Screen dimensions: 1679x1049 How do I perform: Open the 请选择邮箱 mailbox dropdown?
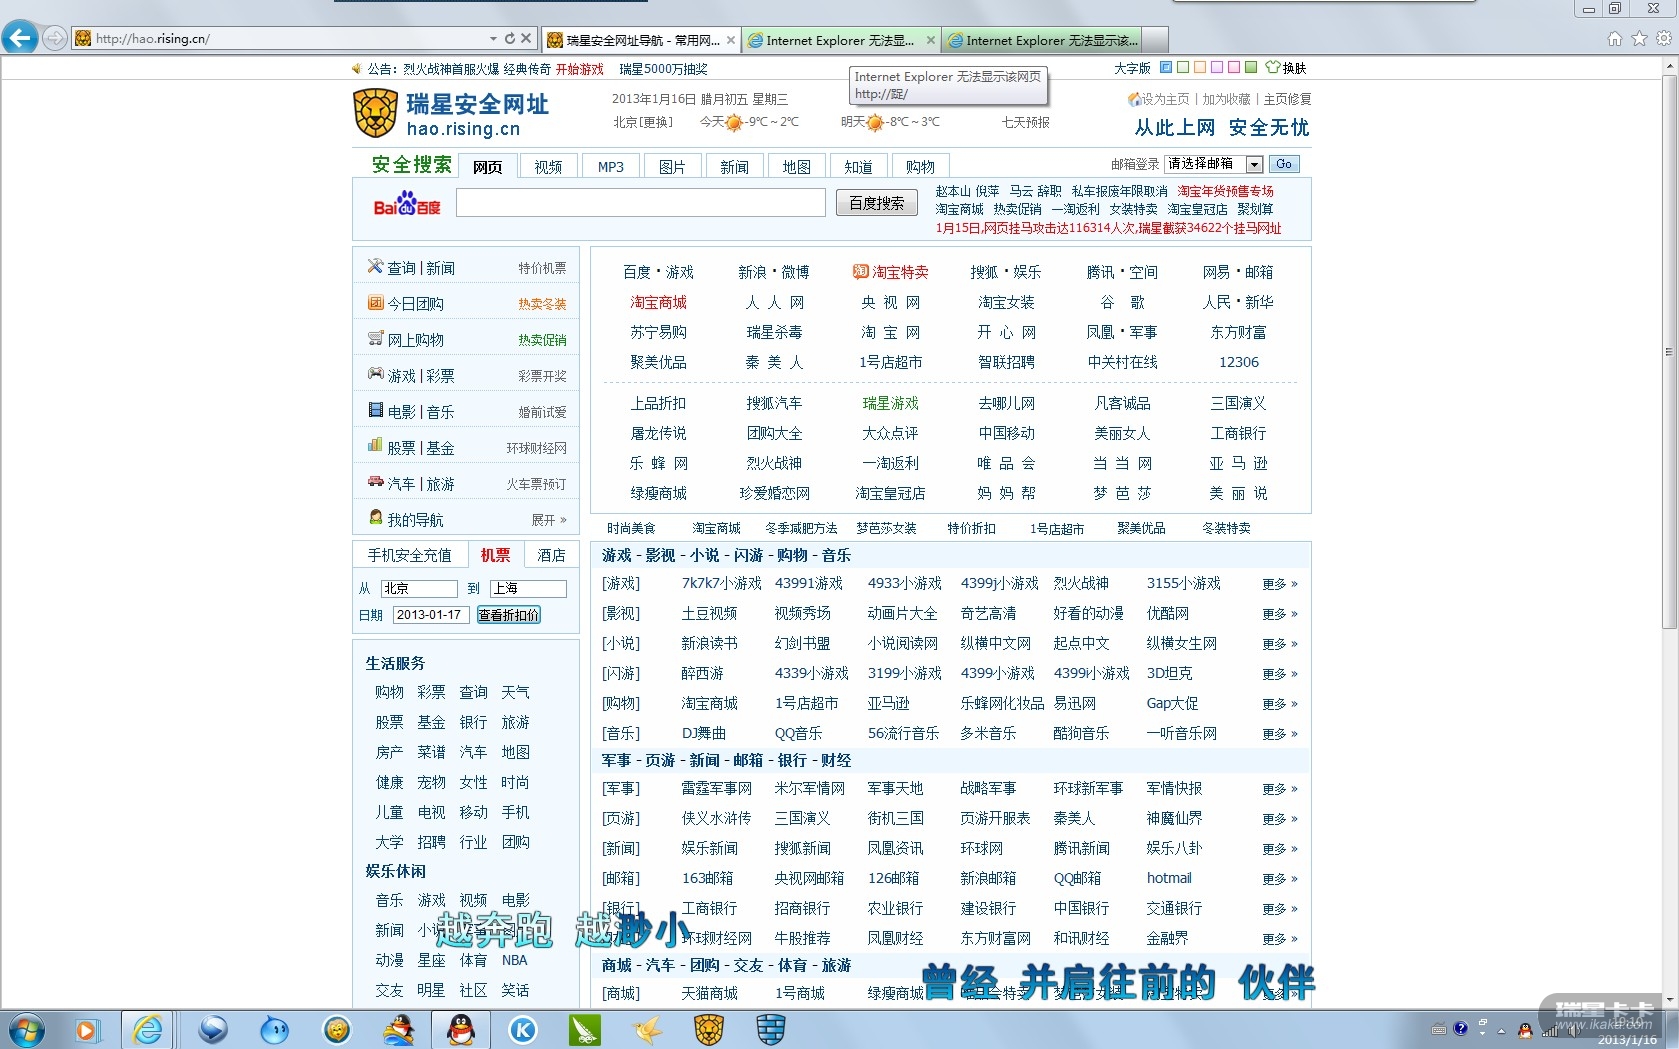(x=1214, y=164)
